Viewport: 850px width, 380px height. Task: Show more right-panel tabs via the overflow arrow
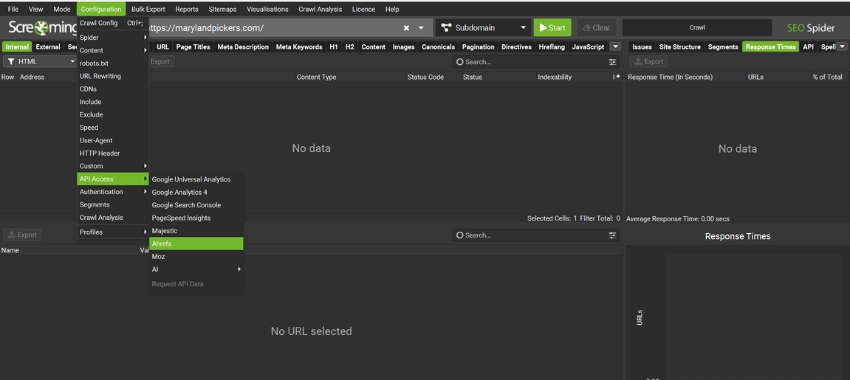coord(841,47)
